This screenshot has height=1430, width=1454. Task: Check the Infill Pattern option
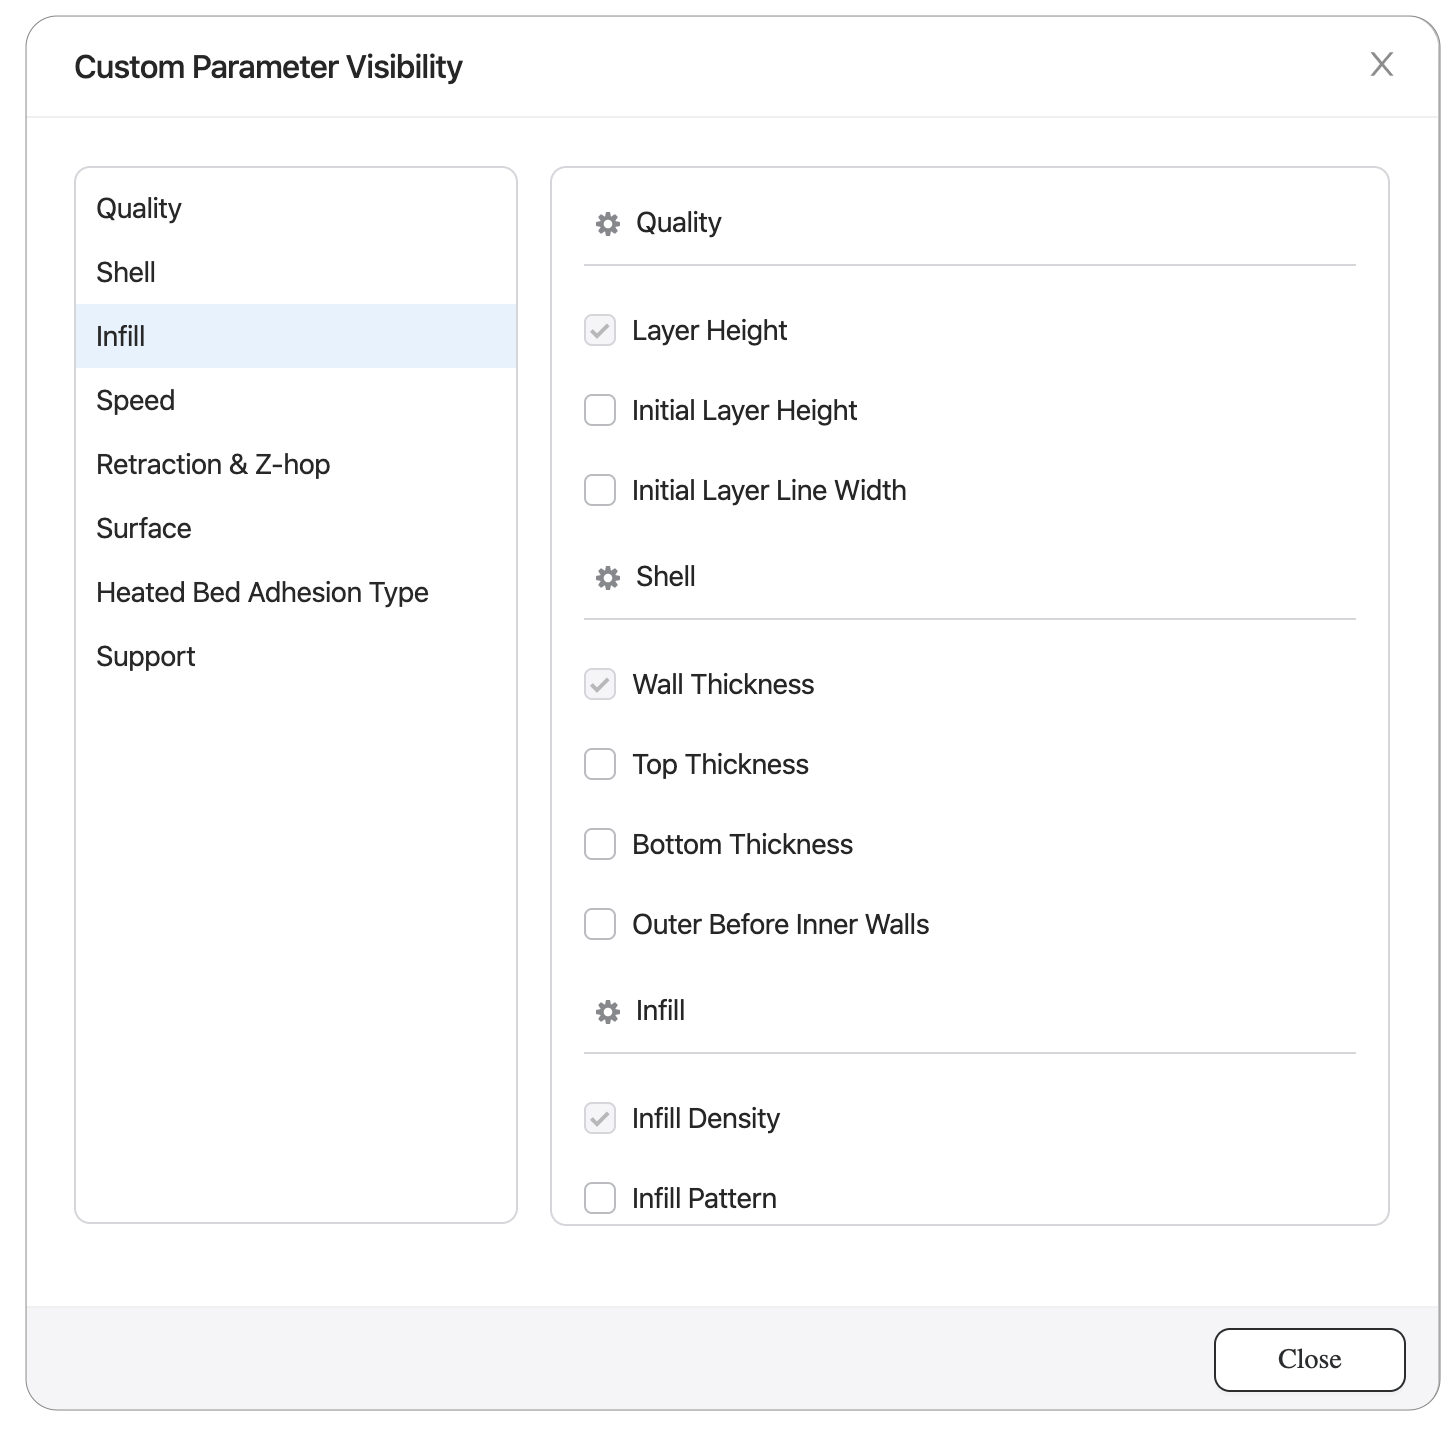[x=600, y=1198]
